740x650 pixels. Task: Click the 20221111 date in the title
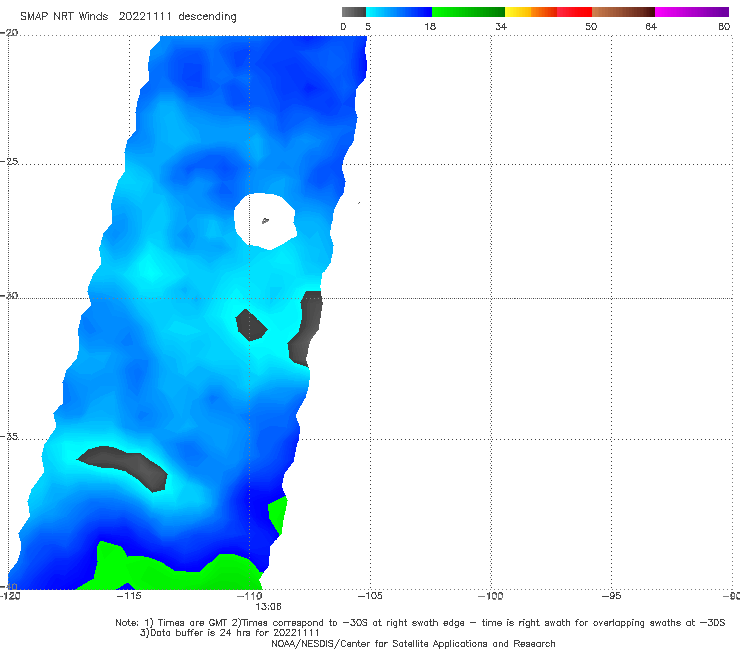tap(145, 16)
